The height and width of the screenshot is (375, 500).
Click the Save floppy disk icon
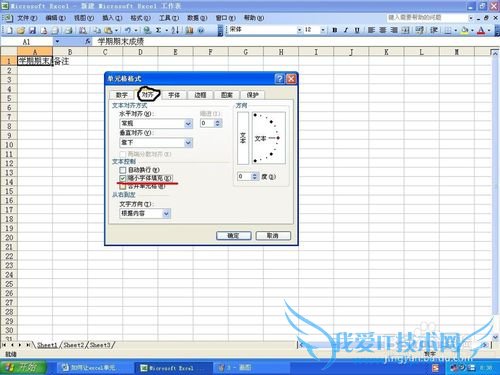coord(32,30)
